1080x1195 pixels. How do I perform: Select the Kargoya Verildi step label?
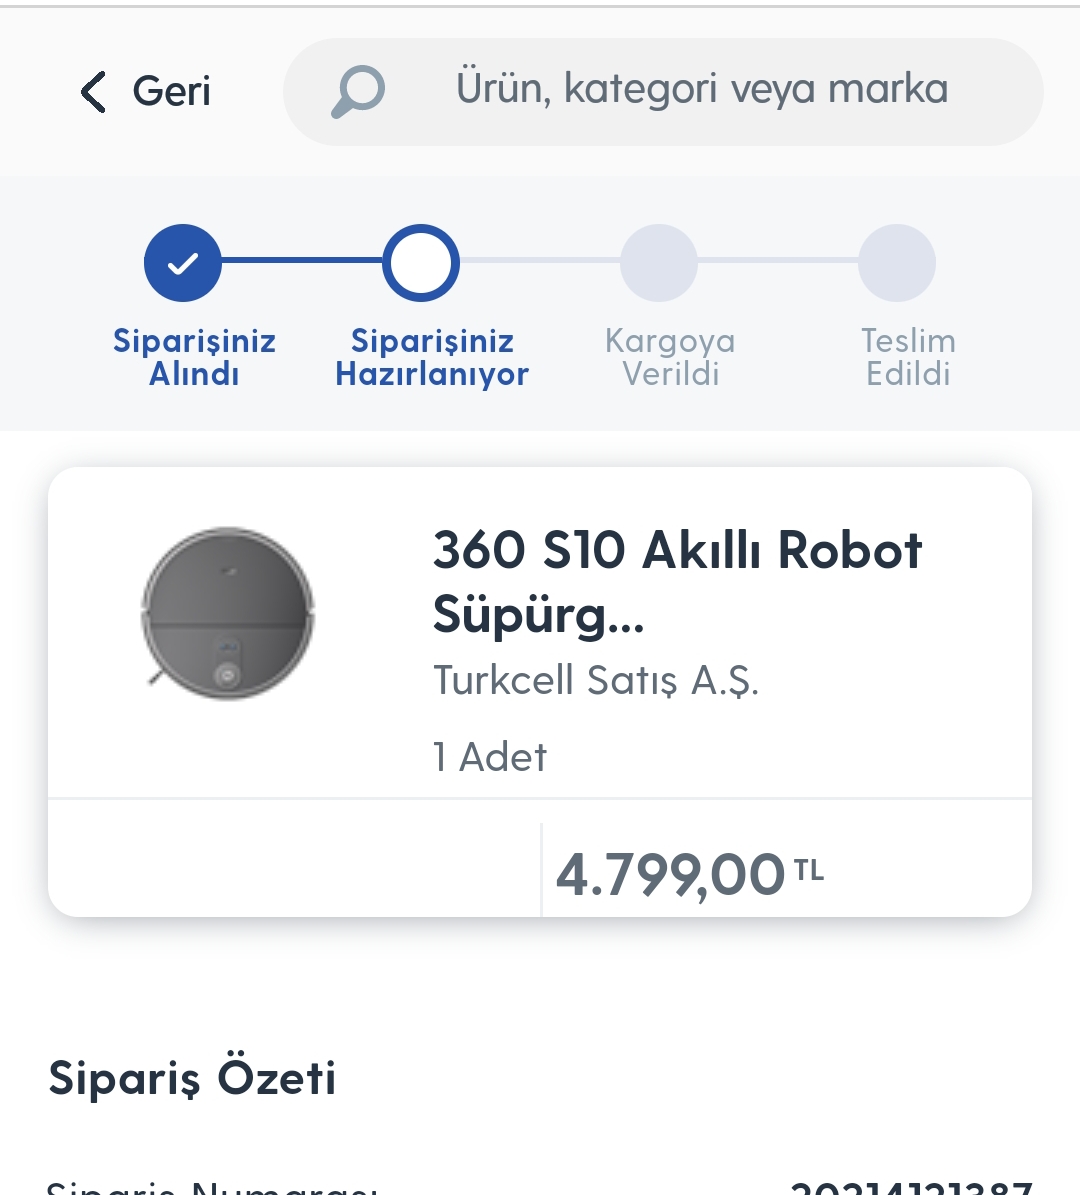click(670, 357)
